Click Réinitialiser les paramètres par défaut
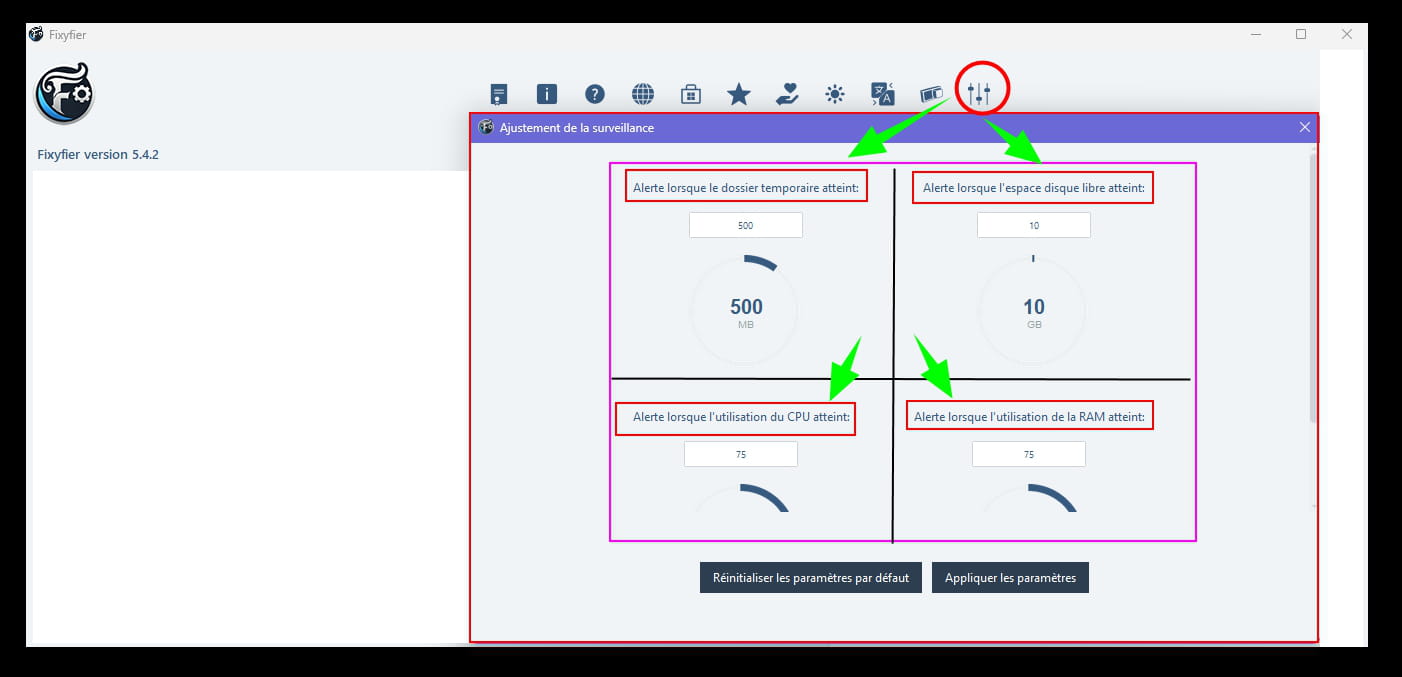 pos(811,578)
